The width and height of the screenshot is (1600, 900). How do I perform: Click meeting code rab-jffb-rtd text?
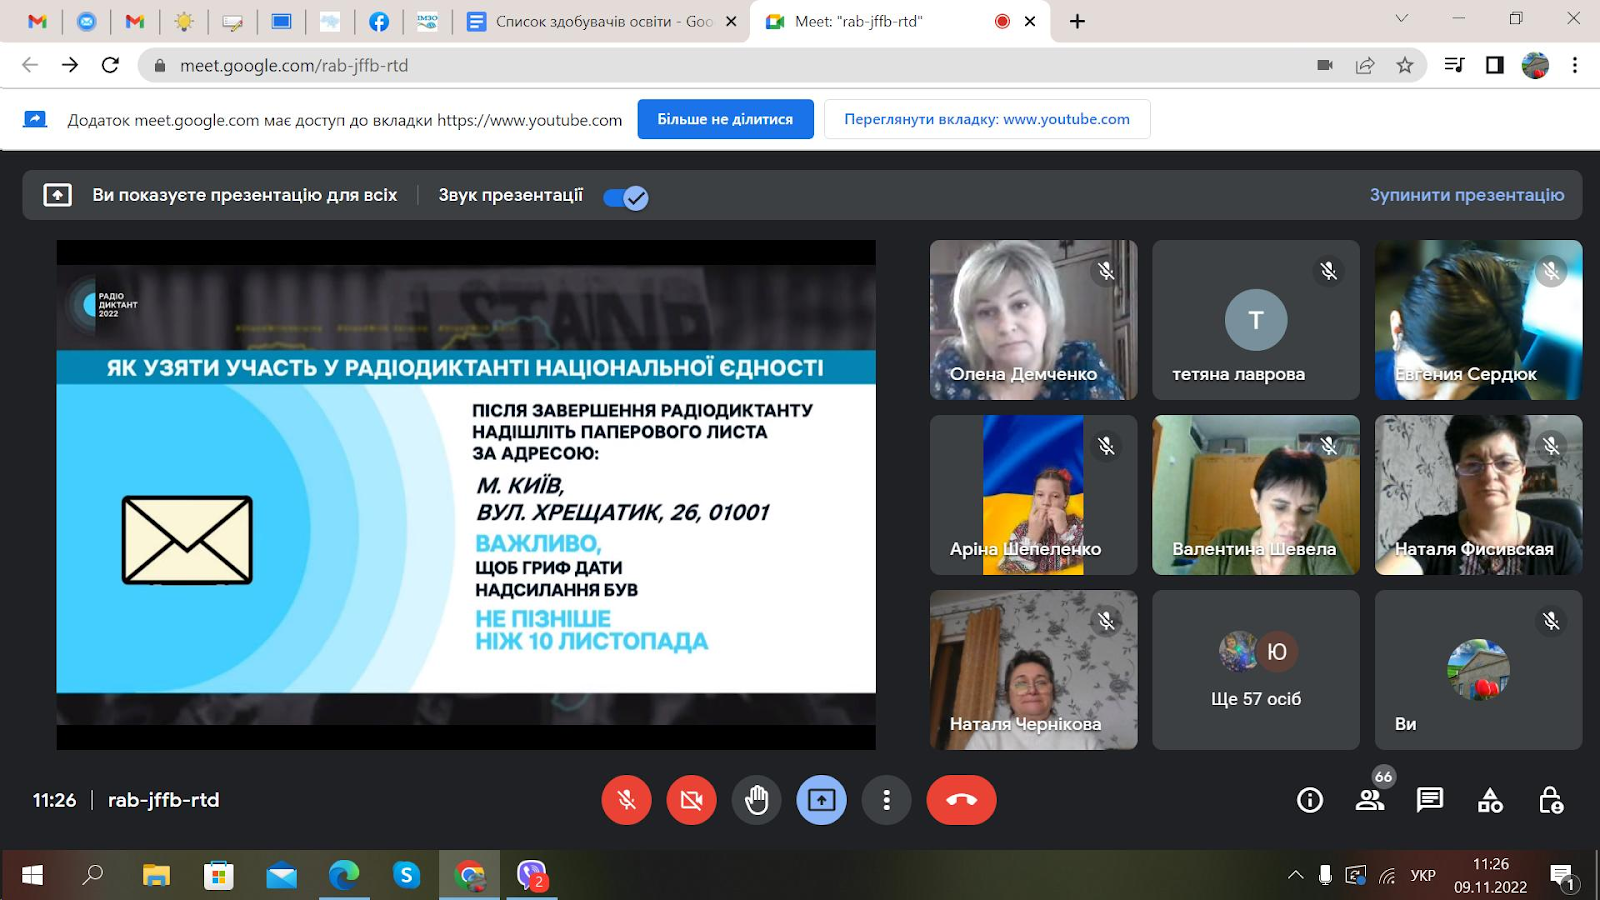tap(163, 800)
